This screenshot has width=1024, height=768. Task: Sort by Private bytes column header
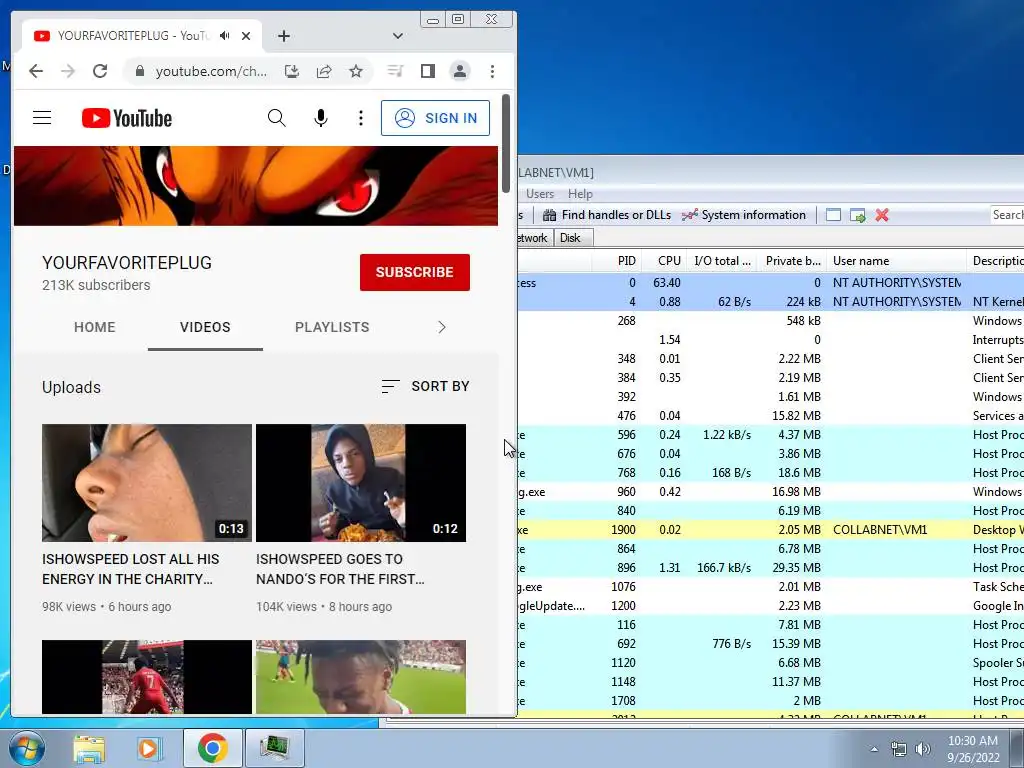(792, 261)
